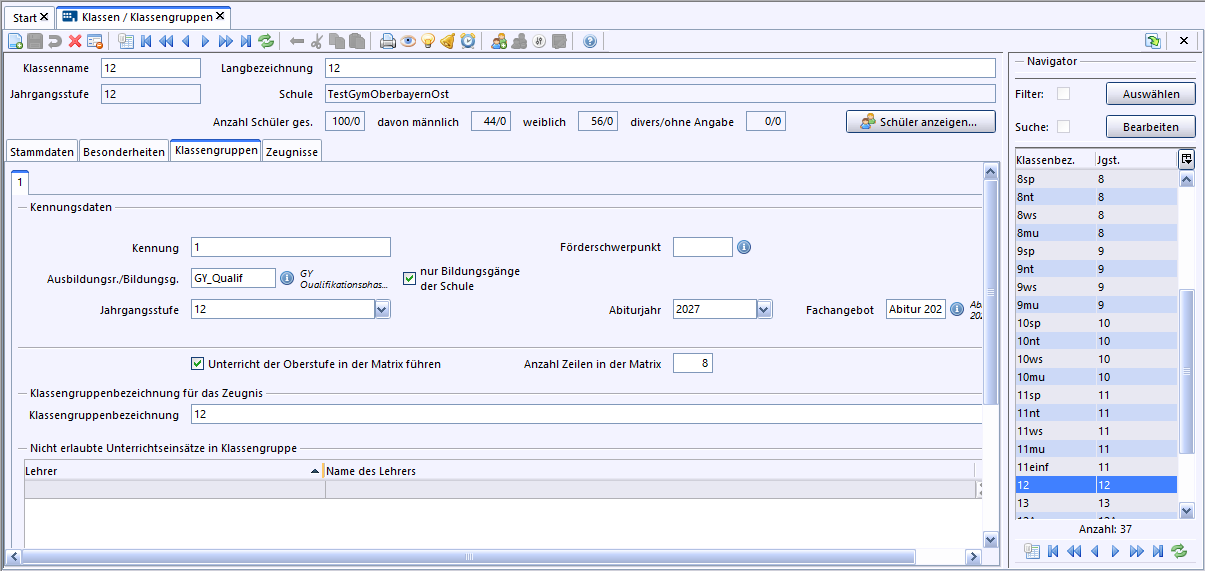The height and width of the screenshot is (571, 1205).
Task: Click info icon beside Förderschwerpunkt field
Action: 744,247
